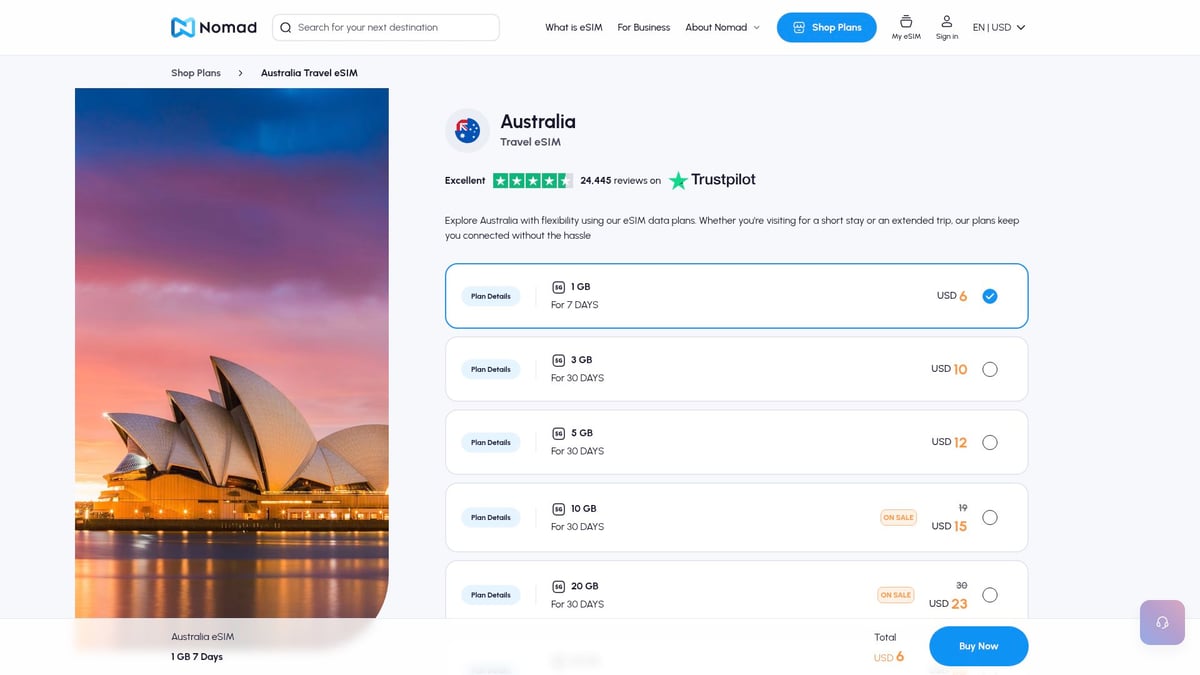1200x675 pixels.
Task: Click the Trustpilot star logo
Action: coord(679,180)
